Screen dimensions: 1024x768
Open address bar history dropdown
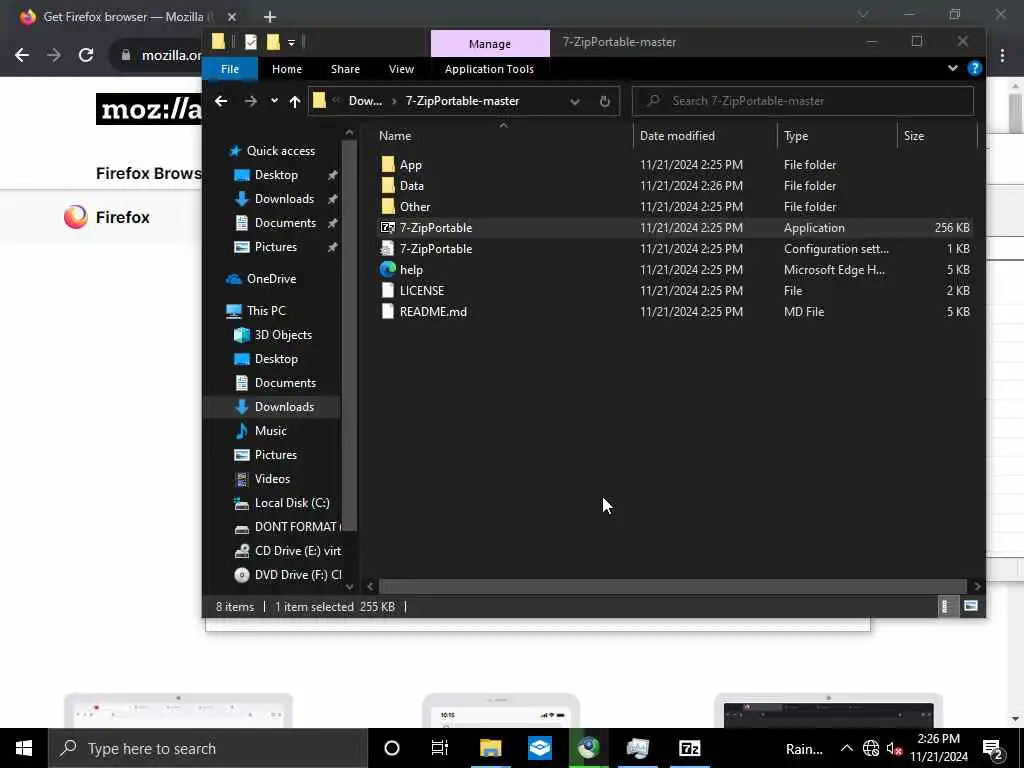[575, 101]
